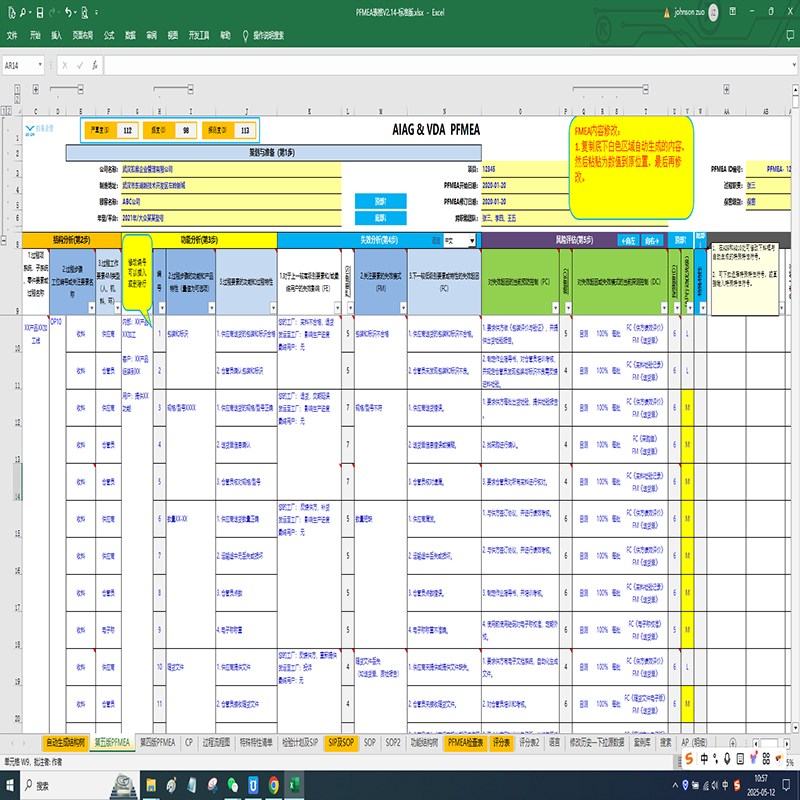Open the 第四版PFMEA sheet tab
This screenshot has width=800, height=800.
157,742
